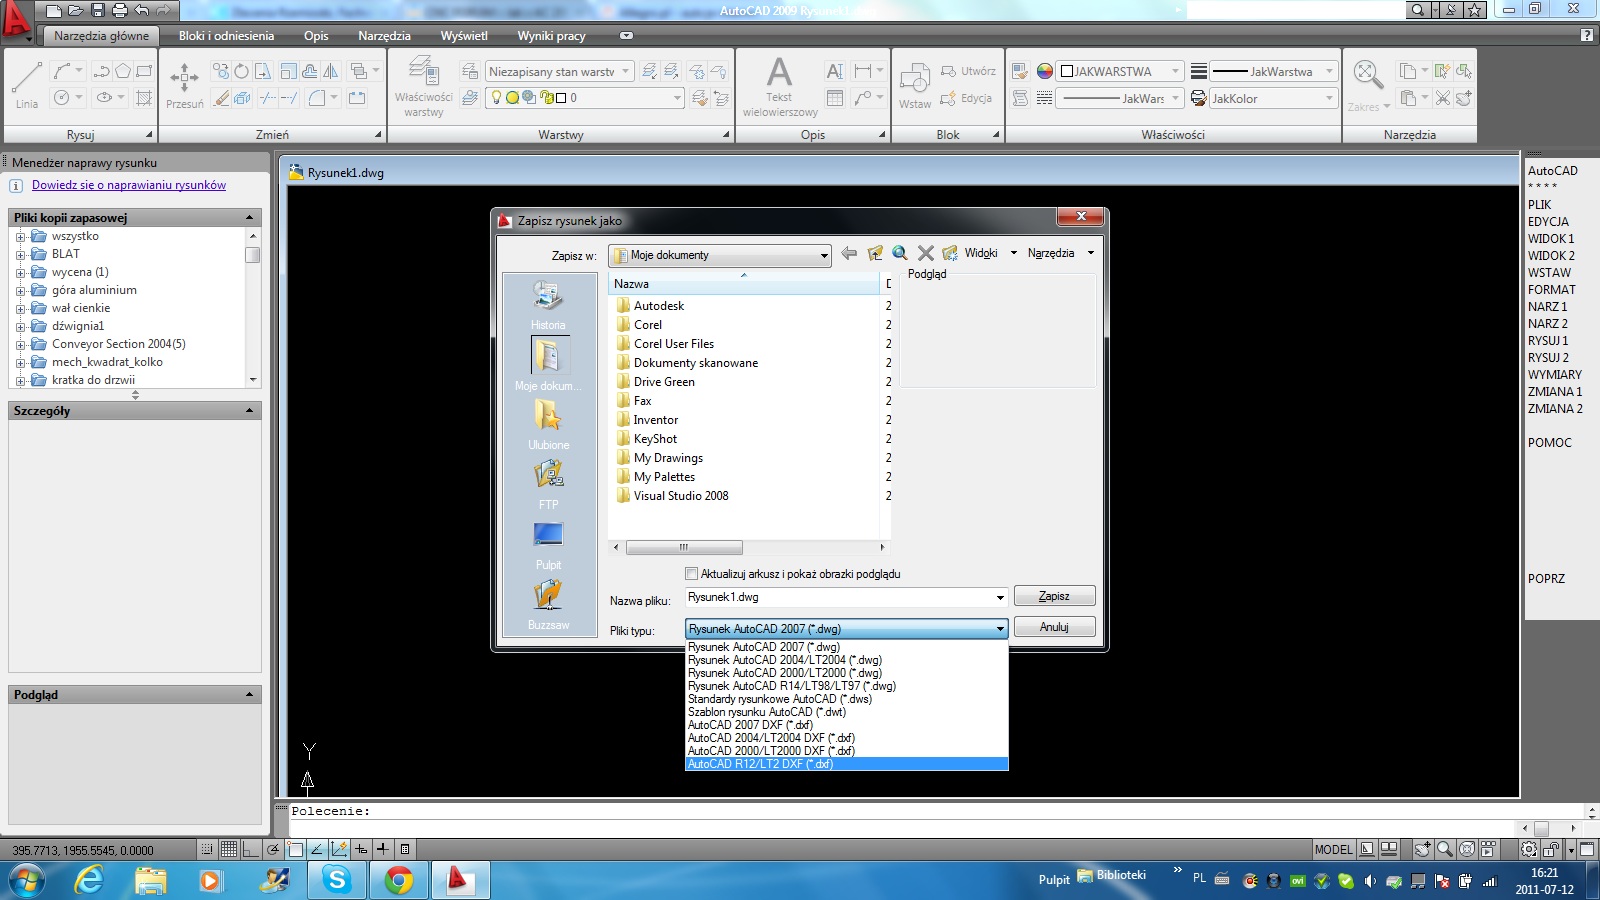The height and width of the screenshot is (900, 1600).
Task: Click the Wstaw block insert tool
Action: [x=915, y=86]
